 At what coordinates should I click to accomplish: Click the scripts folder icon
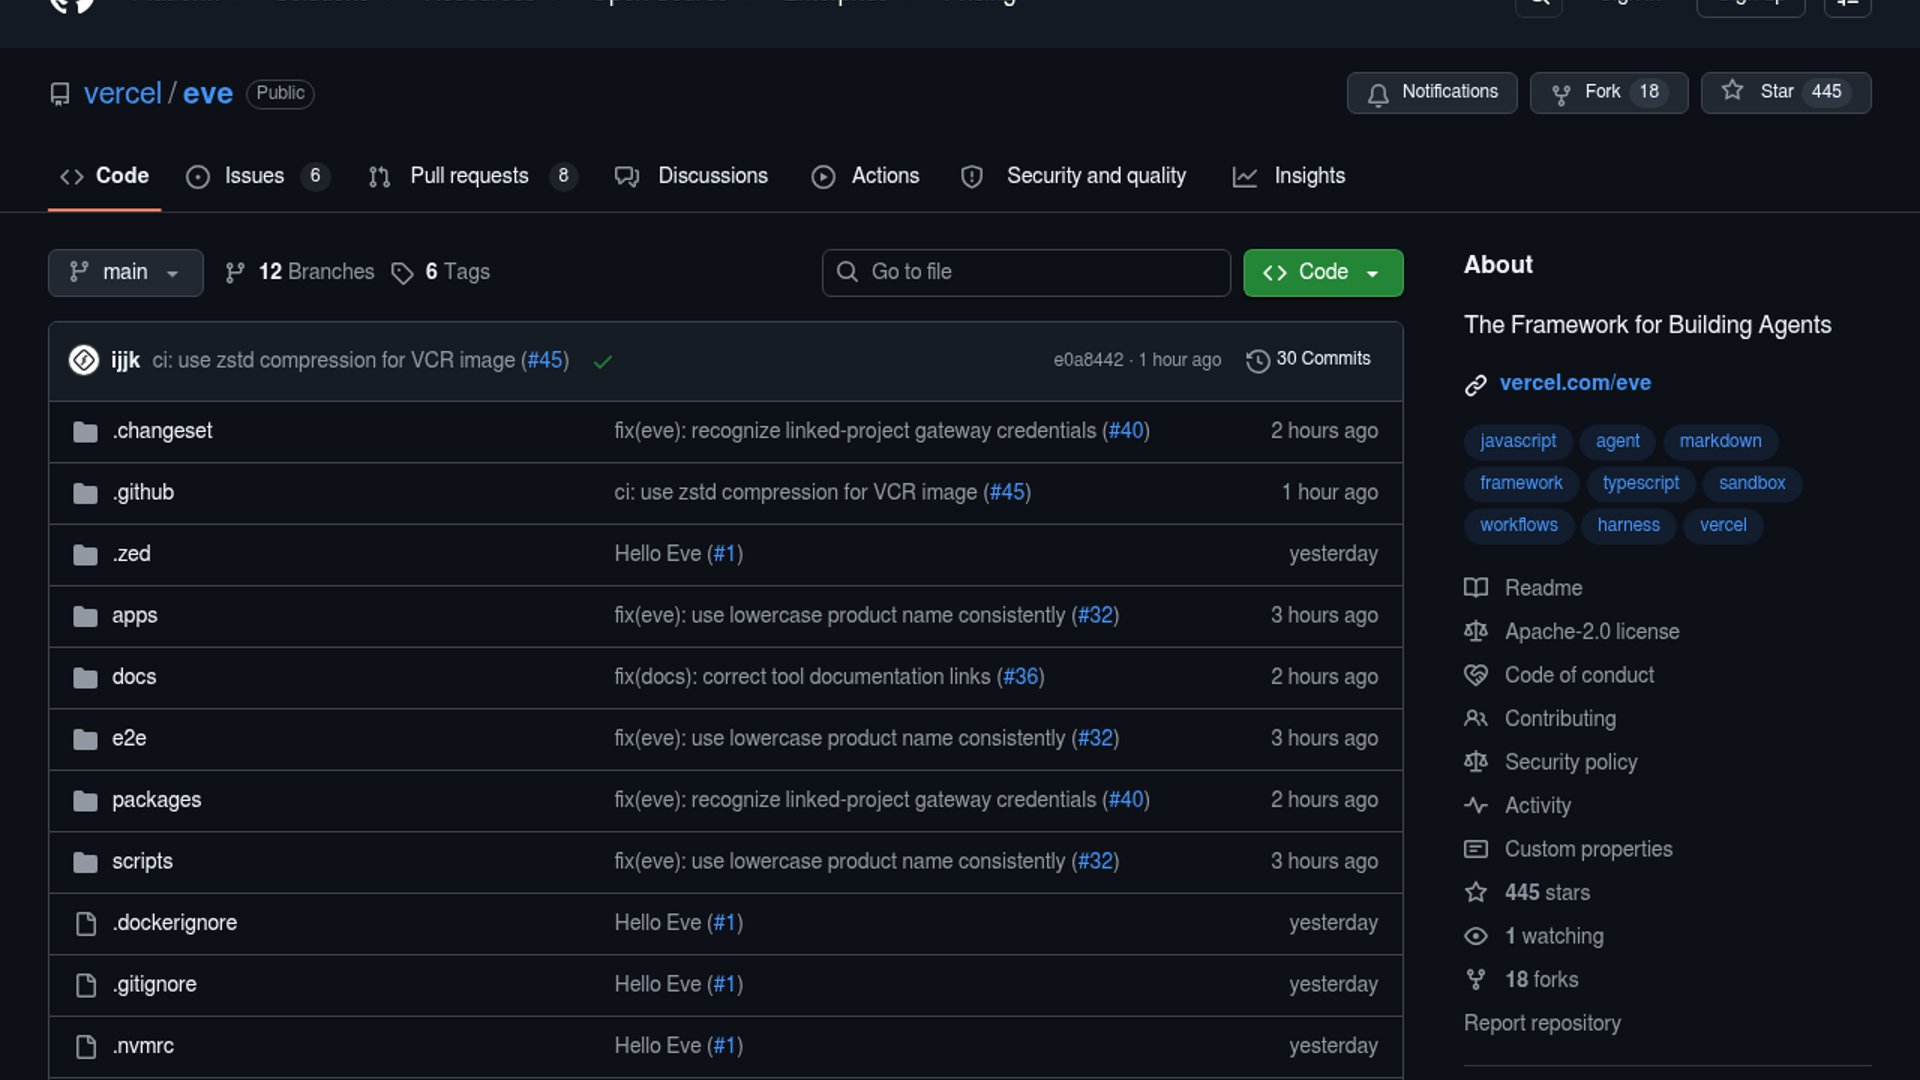point(85,862)
